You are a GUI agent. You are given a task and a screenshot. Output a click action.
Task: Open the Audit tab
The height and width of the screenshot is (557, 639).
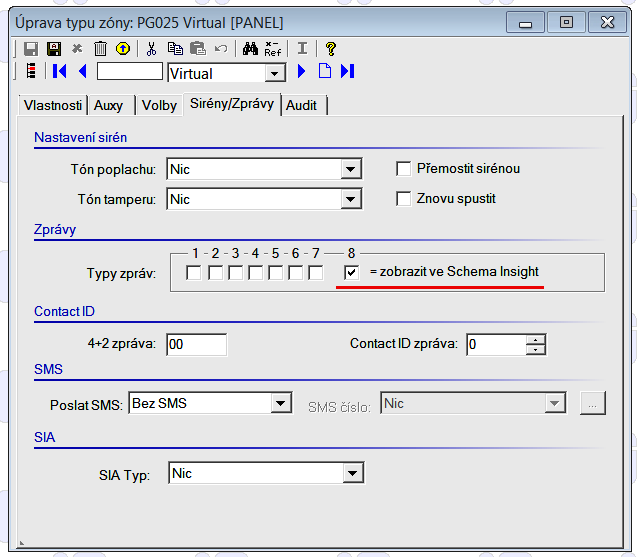(304, 105)
